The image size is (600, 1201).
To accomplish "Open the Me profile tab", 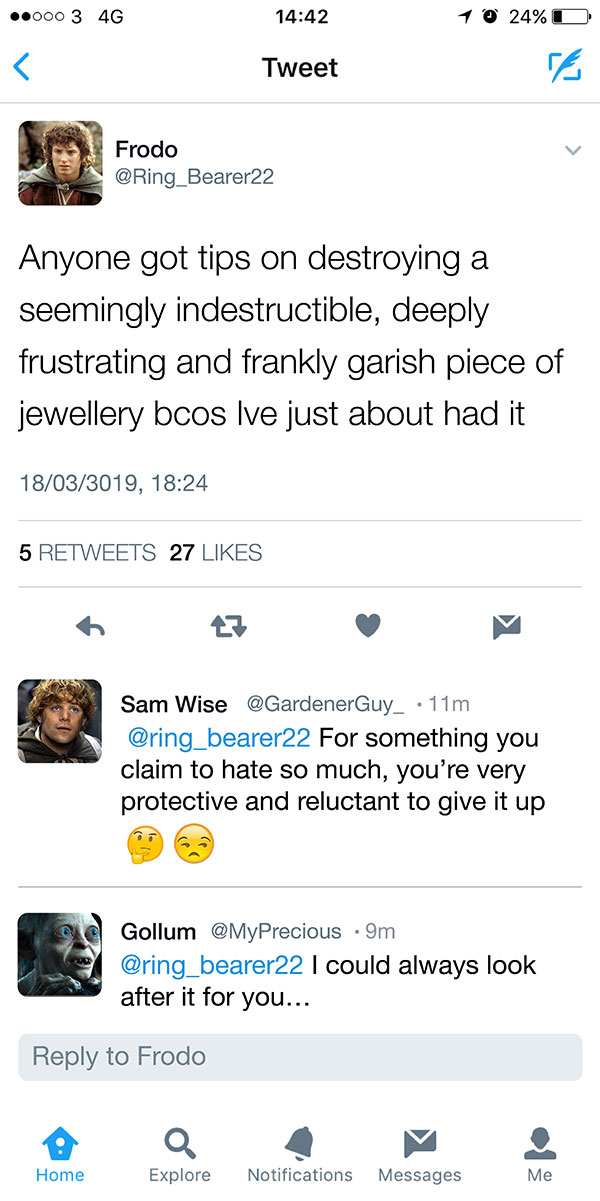I will point(540,1155).
